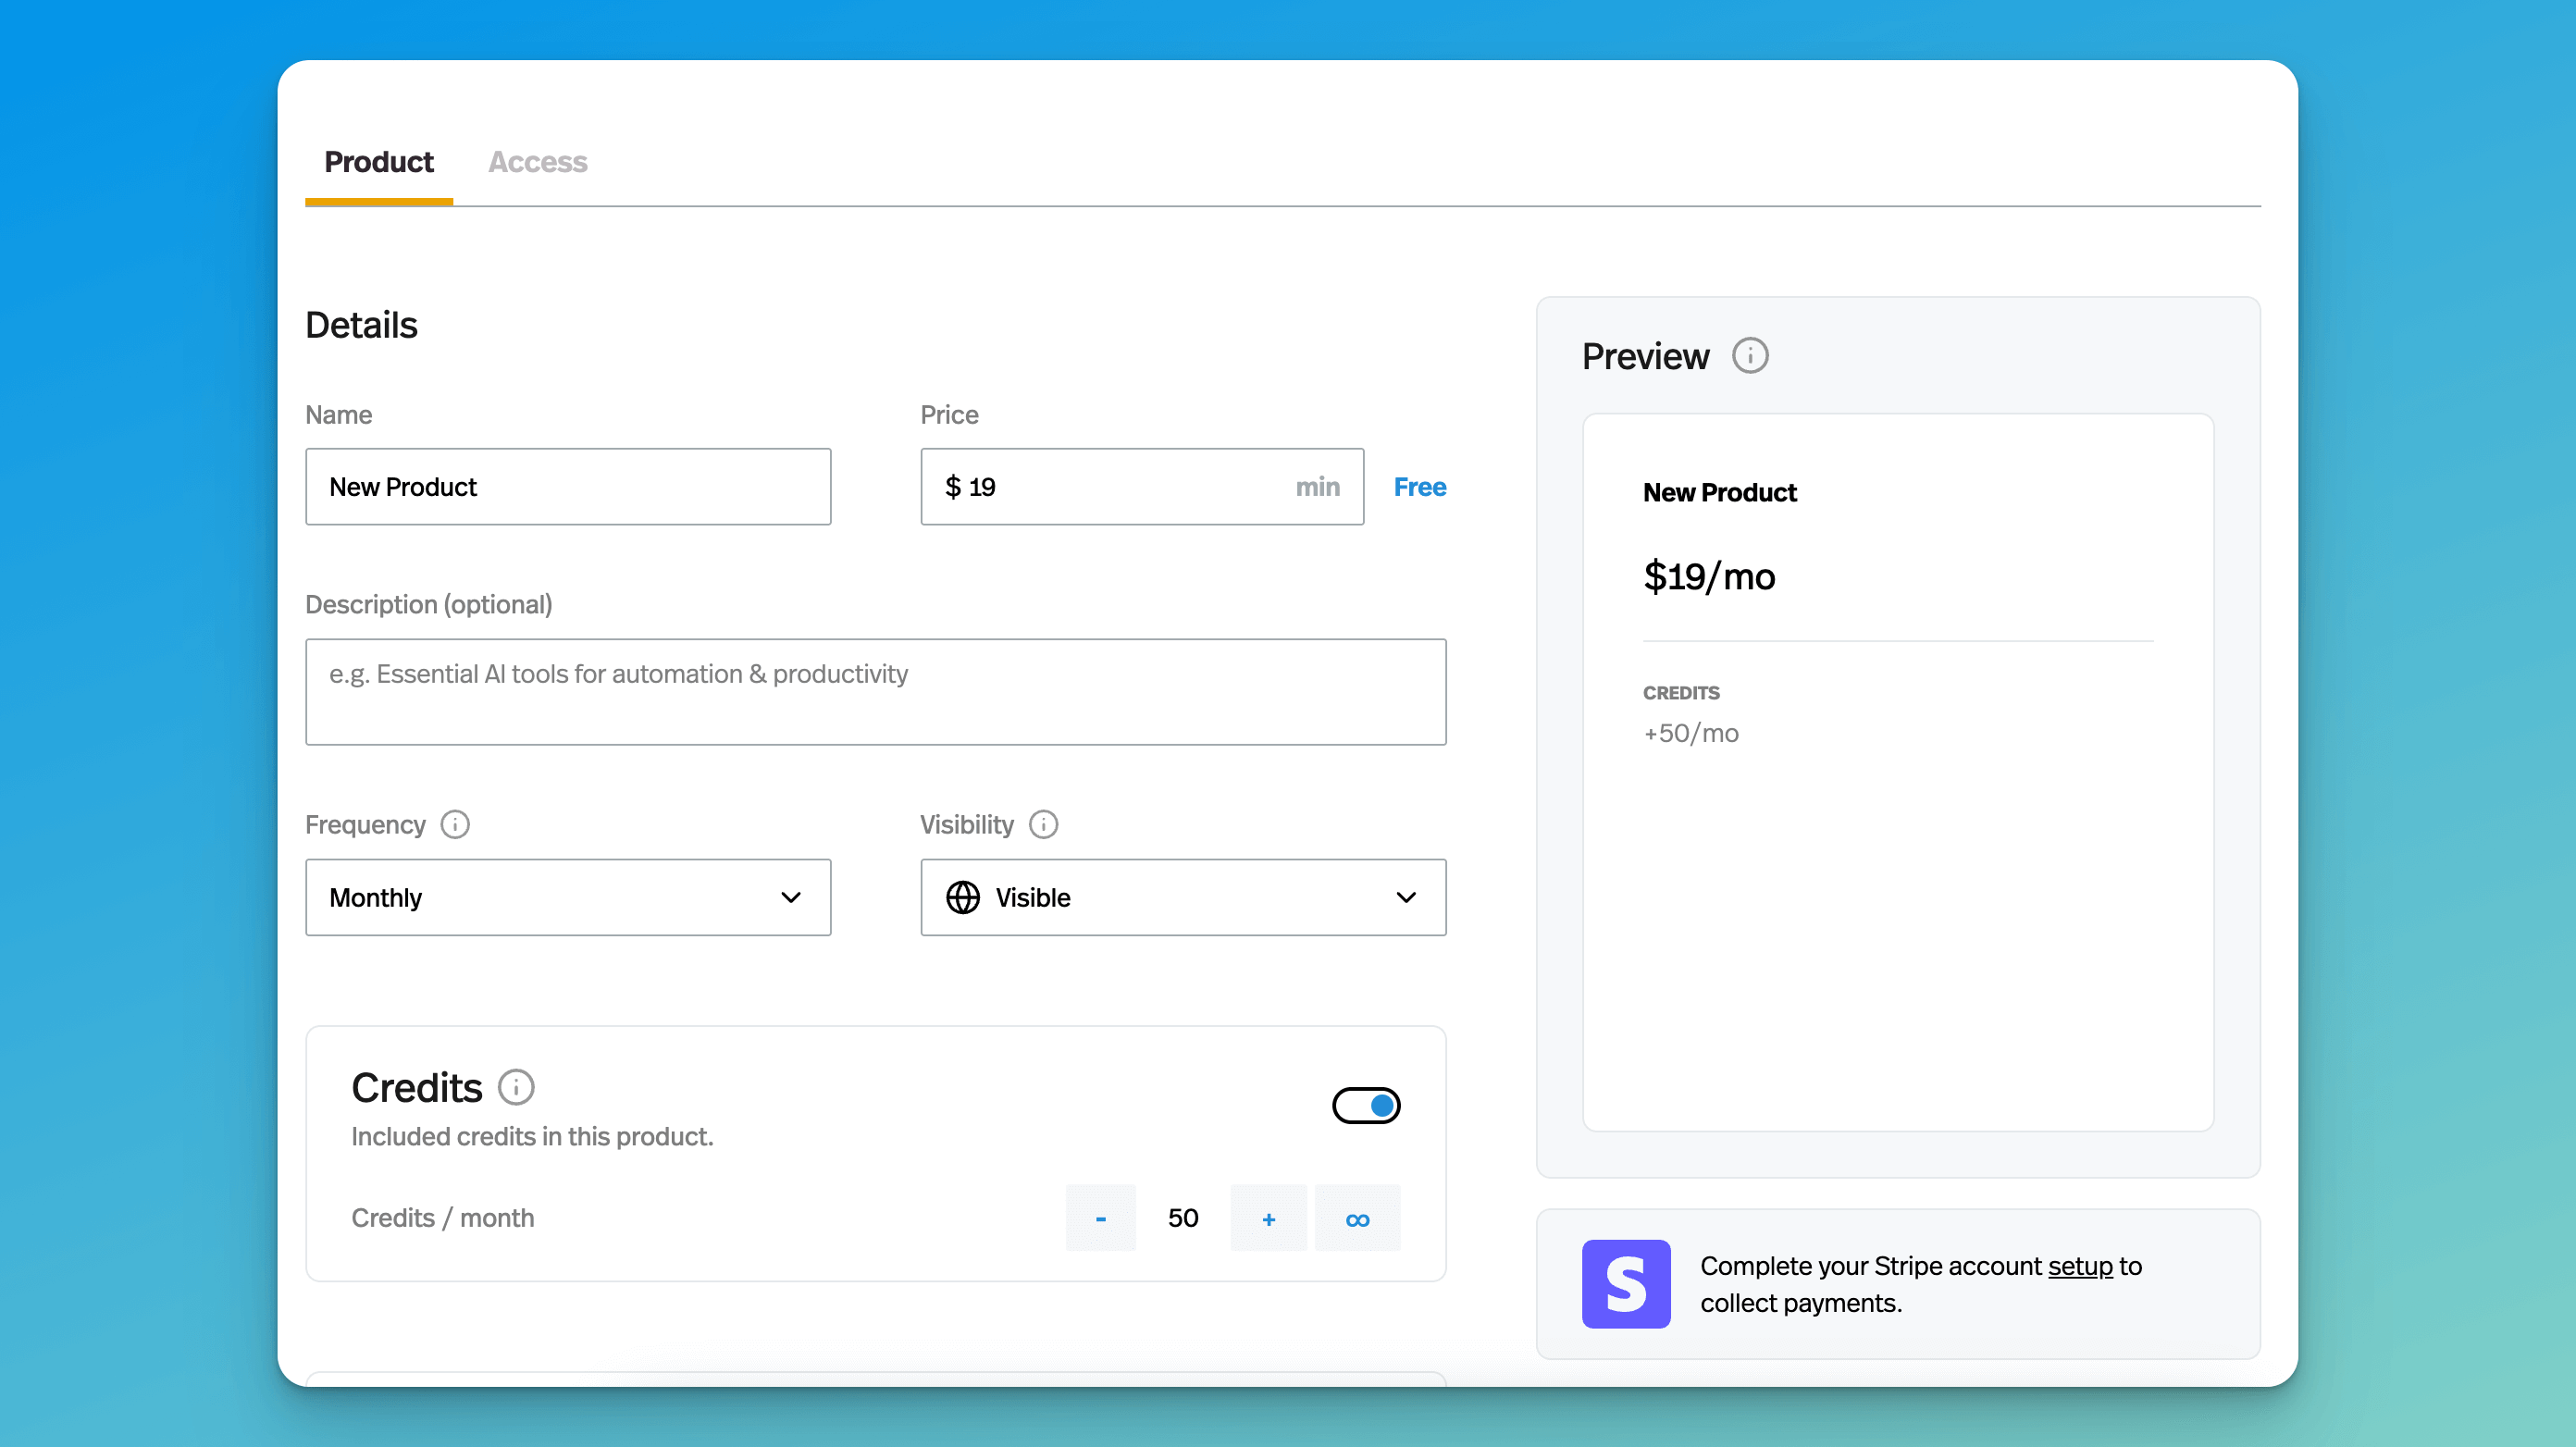Open the Credits info tooltip
2576x1447 pixels.
[x=515, y=1087]
